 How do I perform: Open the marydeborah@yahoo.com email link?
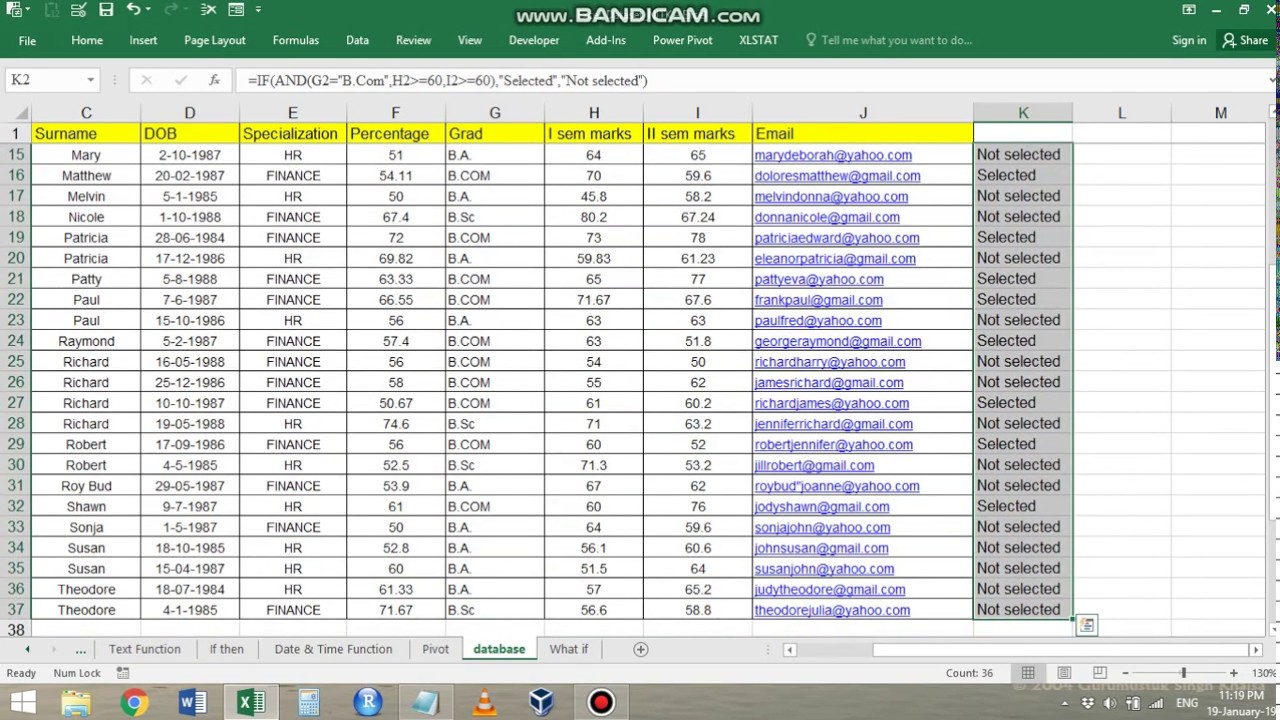pos(833,155)
